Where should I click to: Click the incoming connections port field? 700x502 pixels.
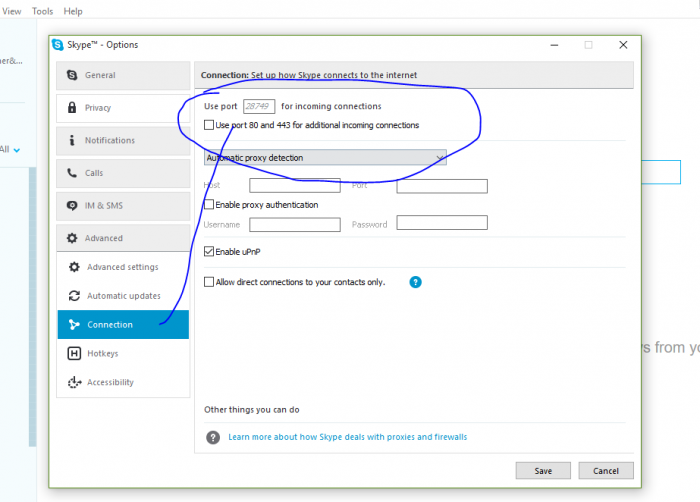coord(259,106)
